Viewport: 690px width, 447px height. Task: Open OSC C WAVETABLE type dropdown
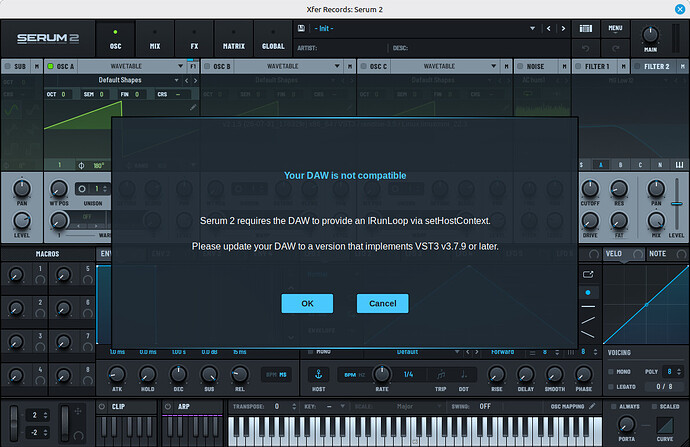(444, 66)
